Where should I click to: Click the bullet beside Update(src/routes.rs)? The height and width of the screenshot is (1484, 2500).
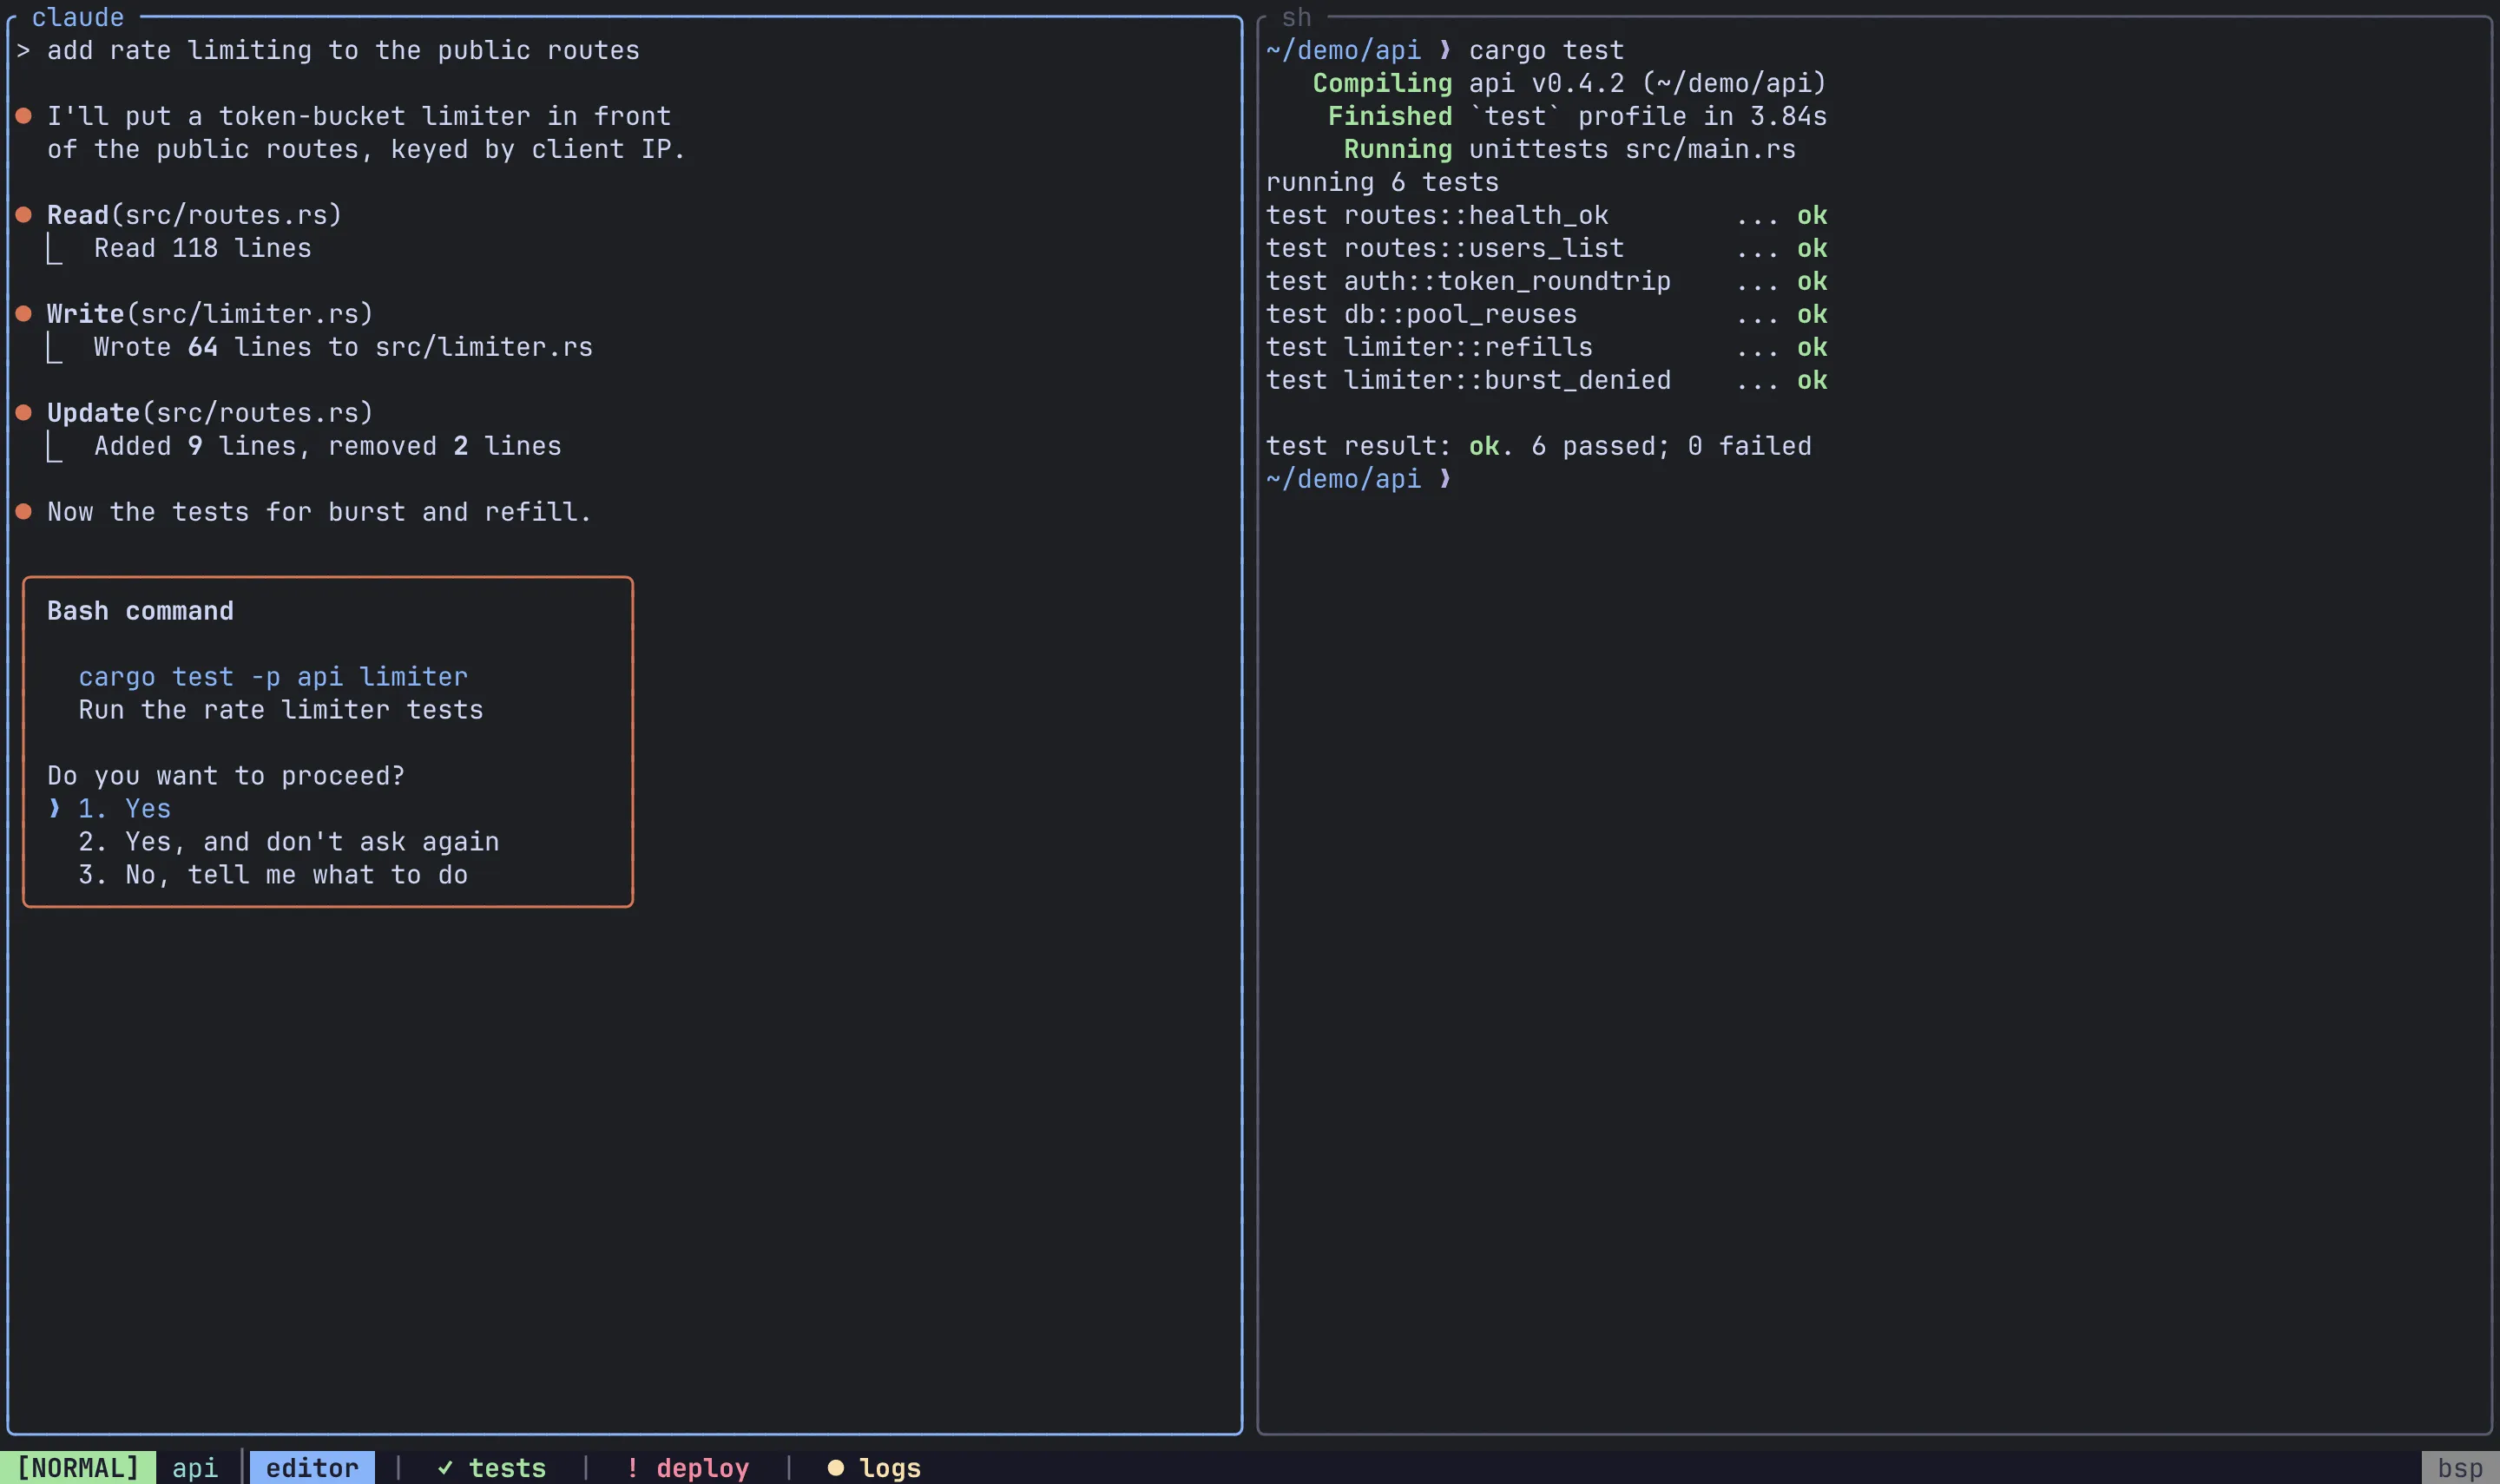[24, 412]
